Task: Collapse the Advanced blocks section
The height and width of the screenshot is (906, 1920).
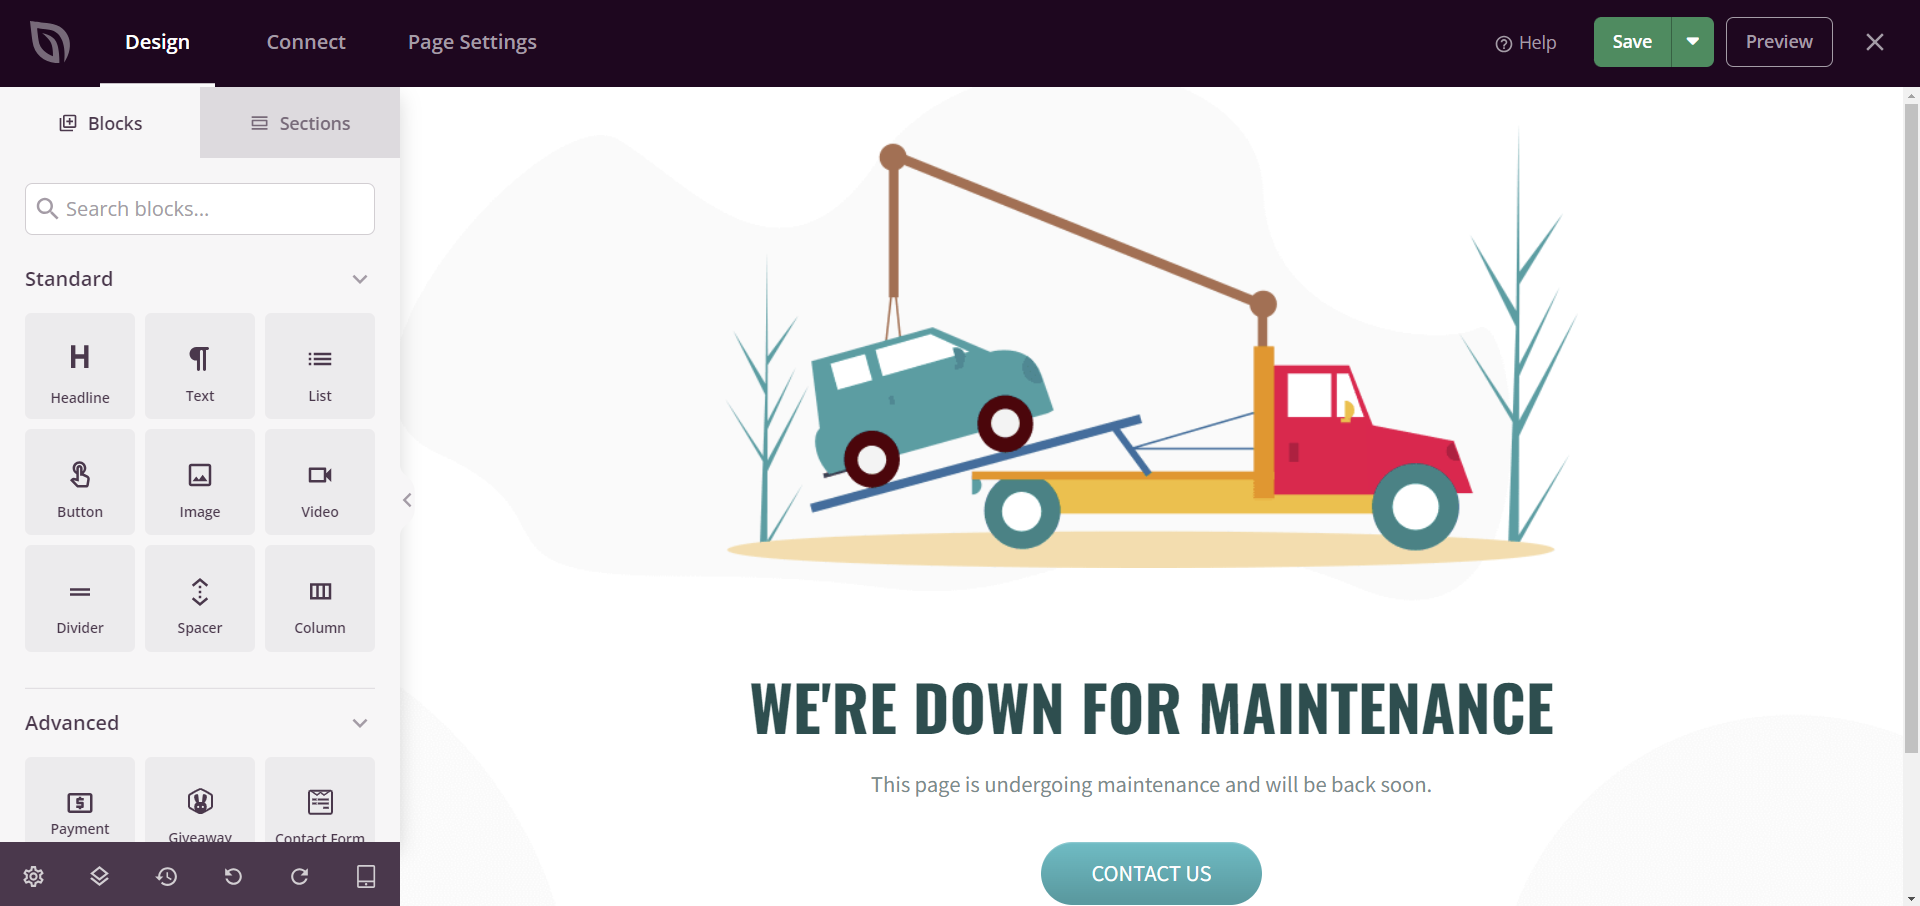Action: point(359,722)
